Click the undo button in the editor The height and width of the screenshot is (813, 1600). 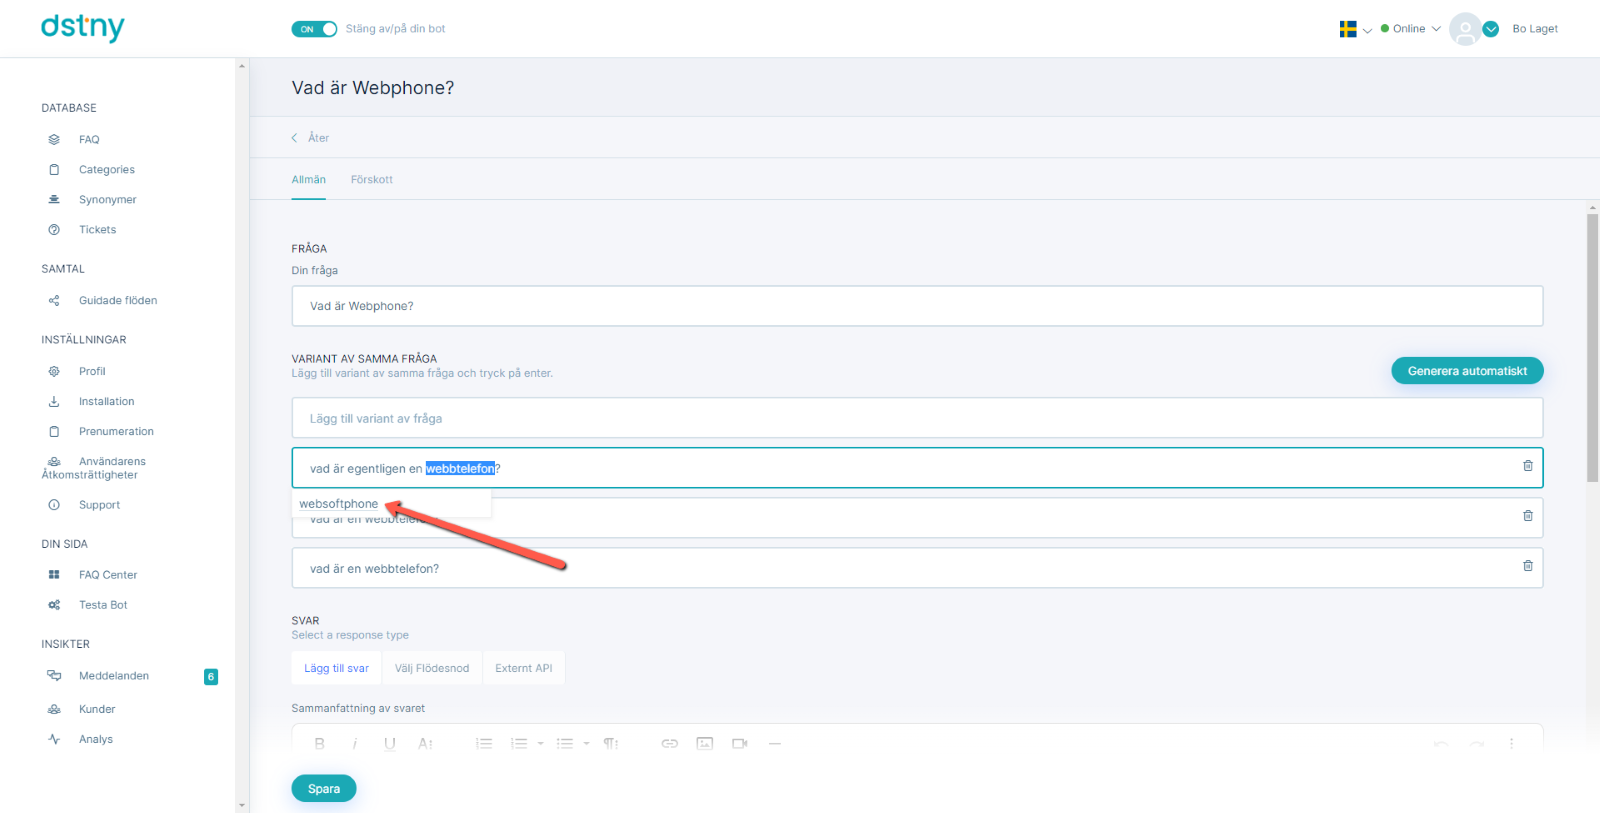click(x=1440, y=744)
